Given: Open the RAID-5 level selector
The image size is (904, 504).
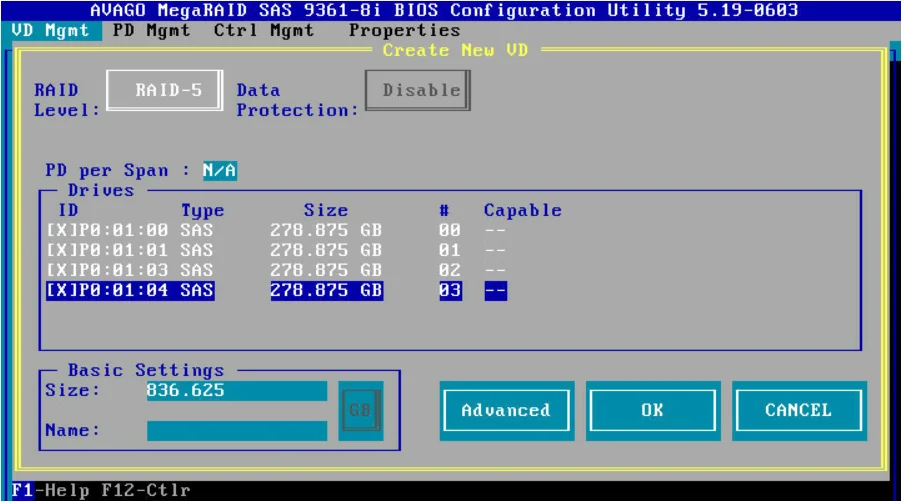Looking at the screenshot, I should click(165, 91).
